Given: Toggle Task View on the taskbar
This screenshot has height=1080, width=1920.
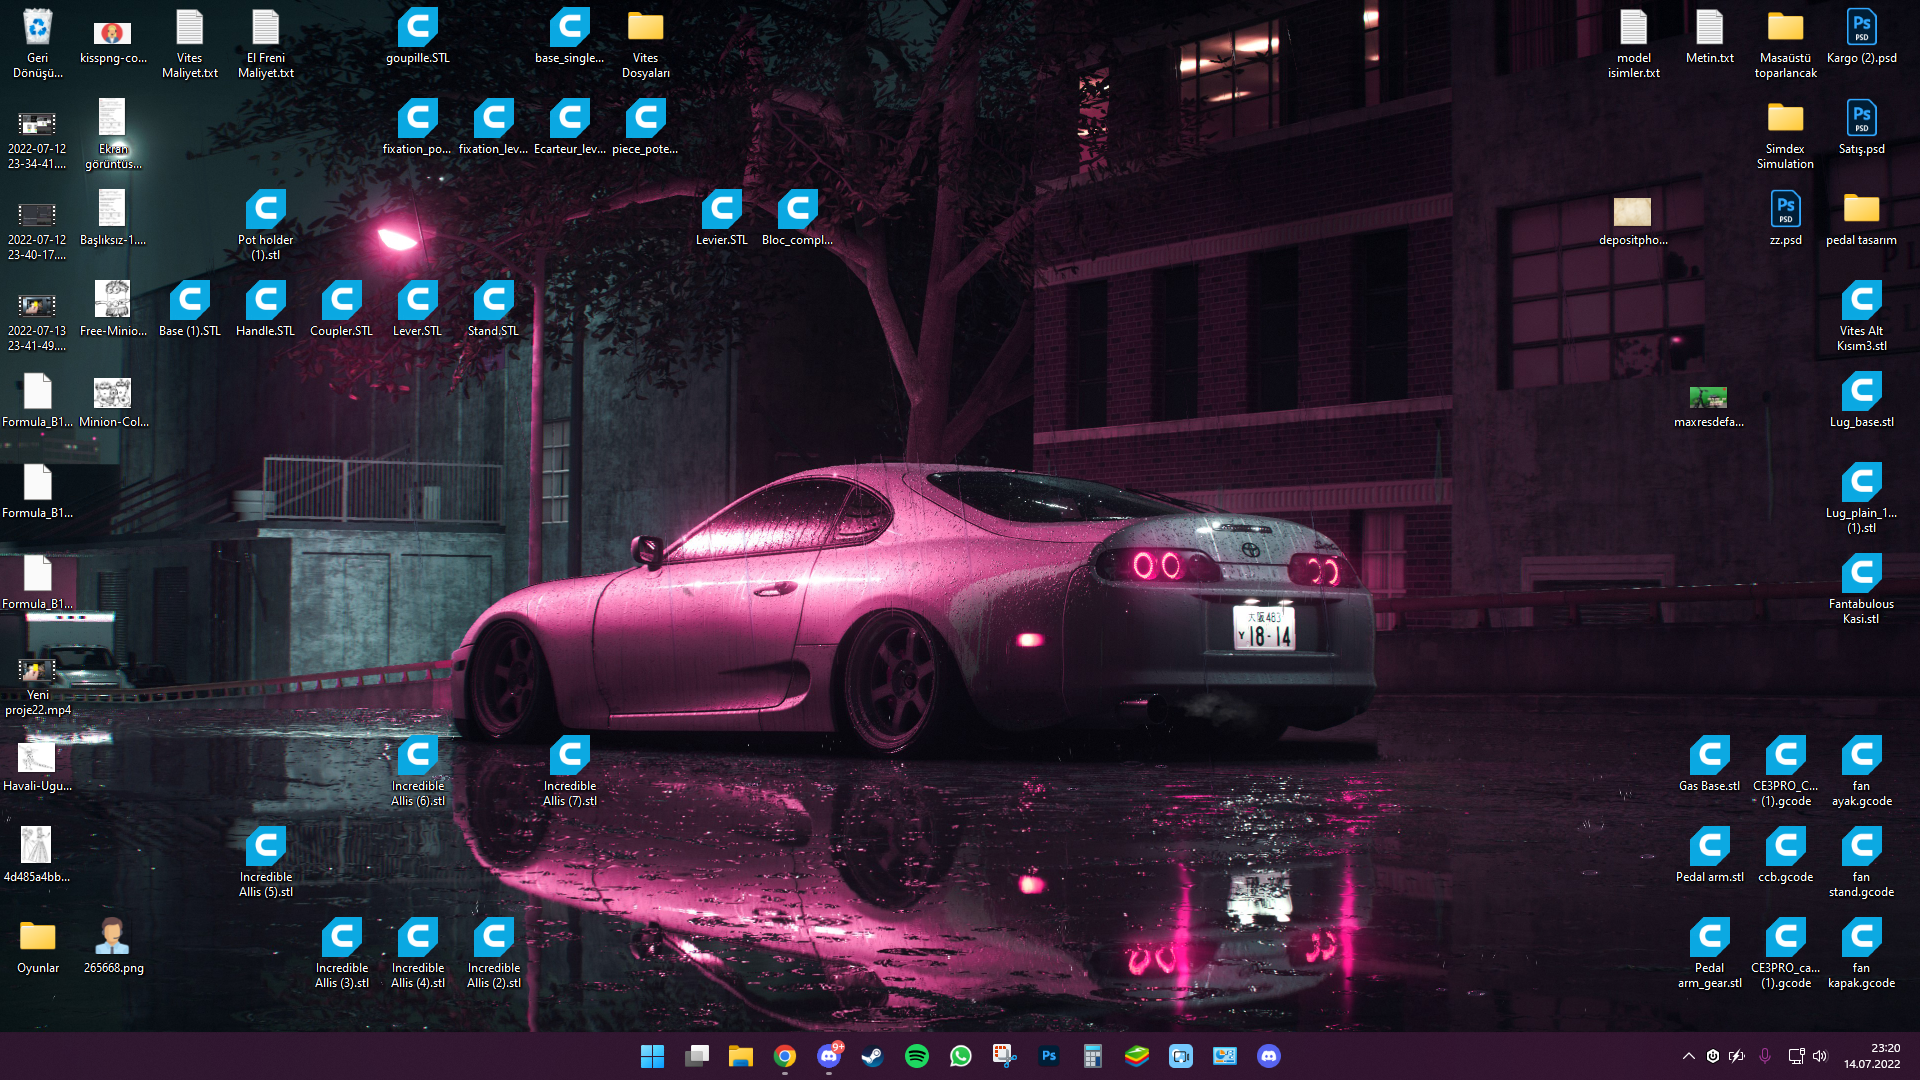Looking at the screenshot, I should click(697, 1056).
